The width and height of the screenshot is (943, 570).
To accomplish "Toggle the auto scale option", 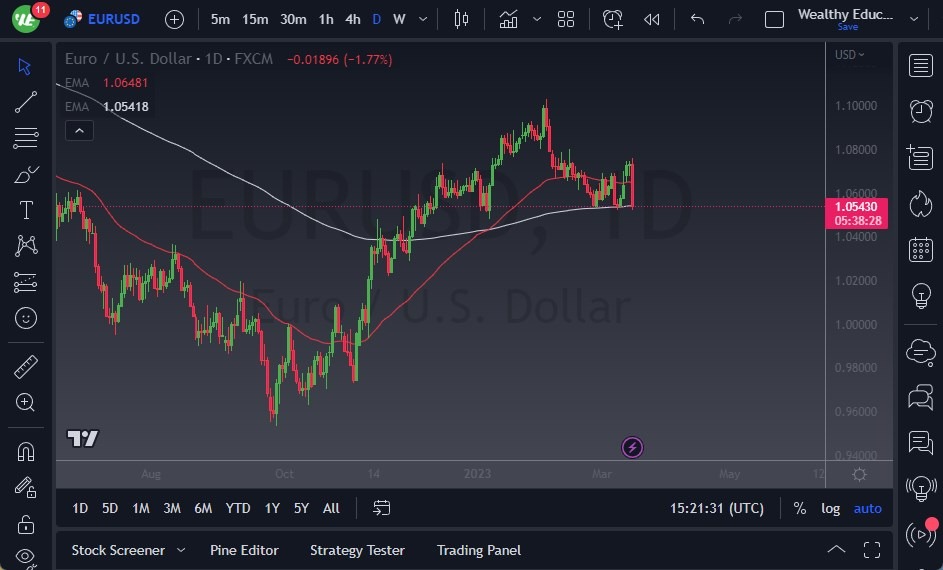I will tap(867, 508).
